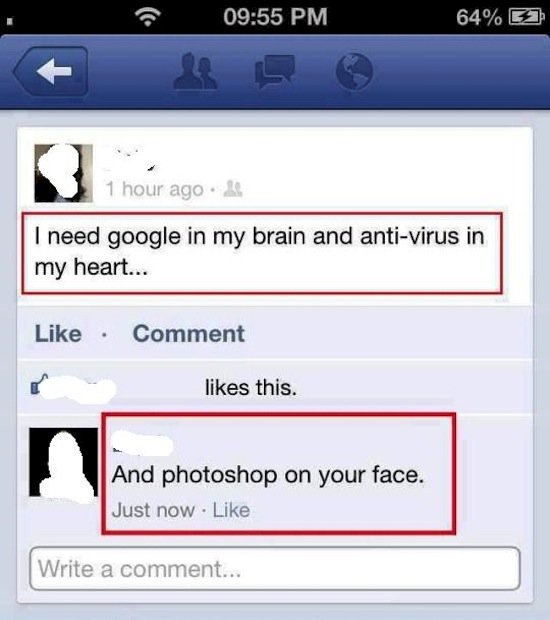Tap Comment under the post
Screen dimensions: 550x620
click(189, 333)
